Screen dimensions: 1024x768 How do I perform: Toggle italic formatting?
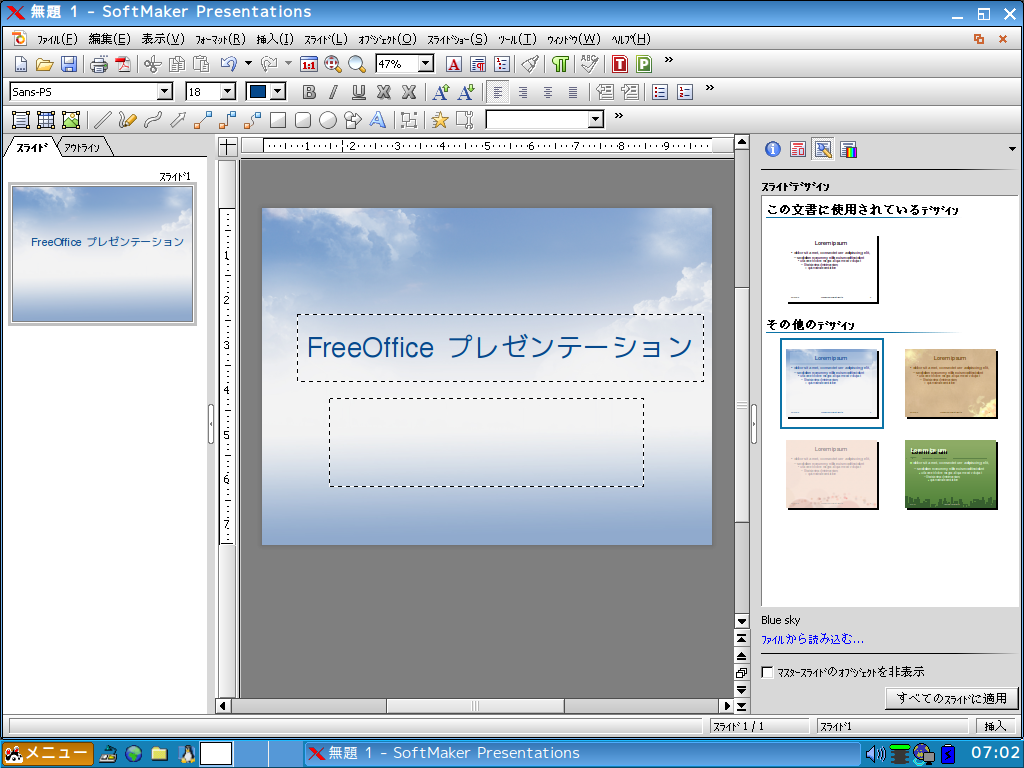(x=334, y=92)
